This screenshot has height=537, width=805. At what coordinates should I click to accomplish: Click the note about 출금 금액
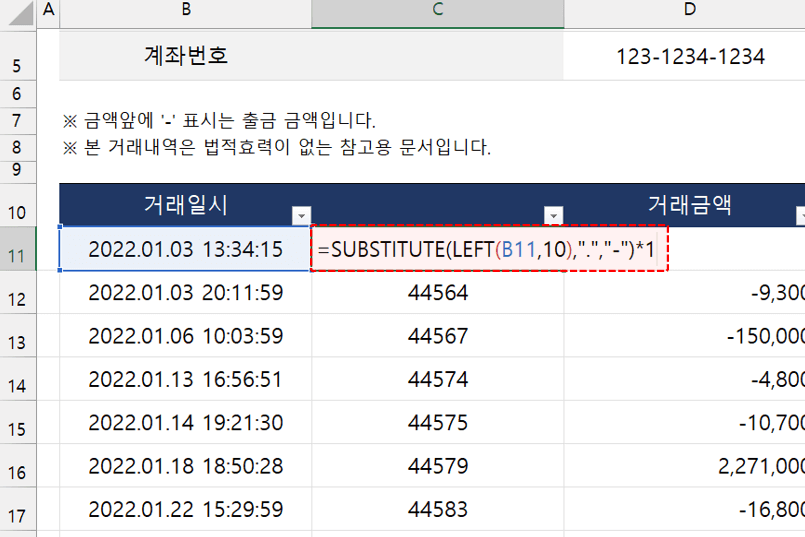pos(219,121)
